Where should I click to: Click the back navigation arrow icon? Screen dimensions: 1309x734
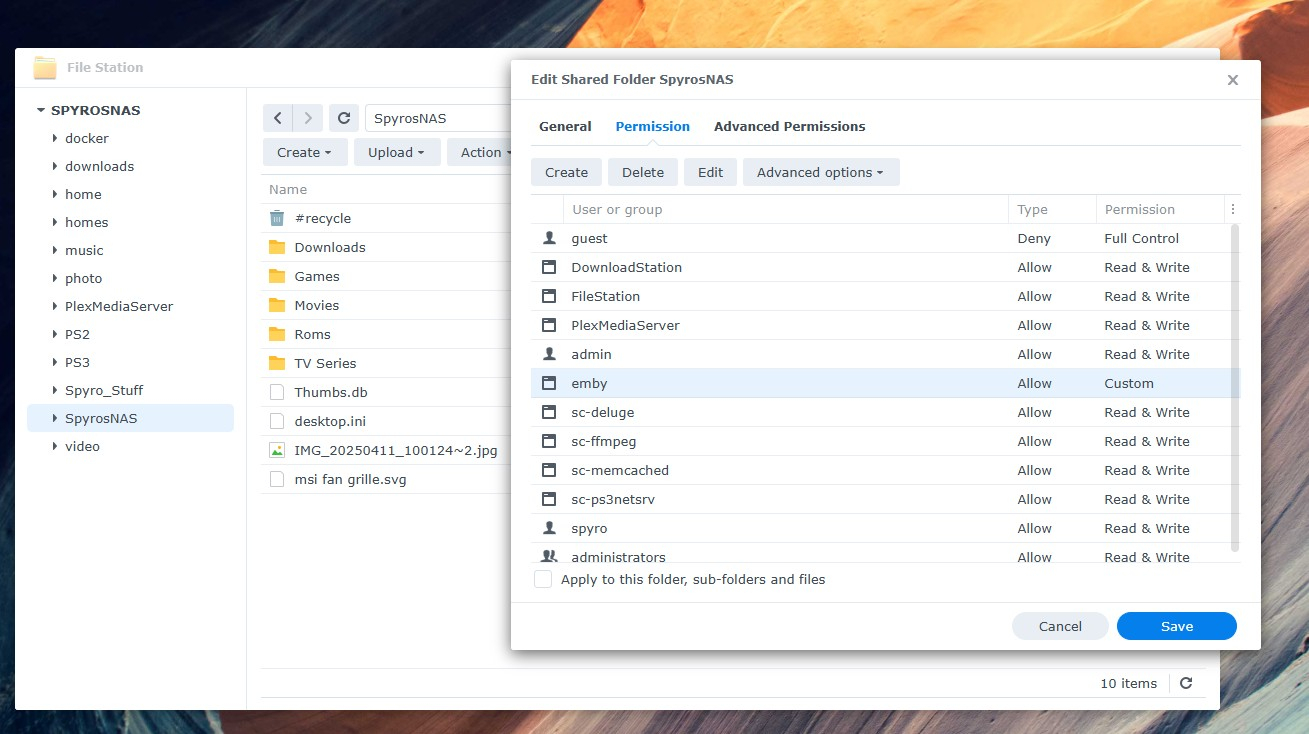[278, 118]
